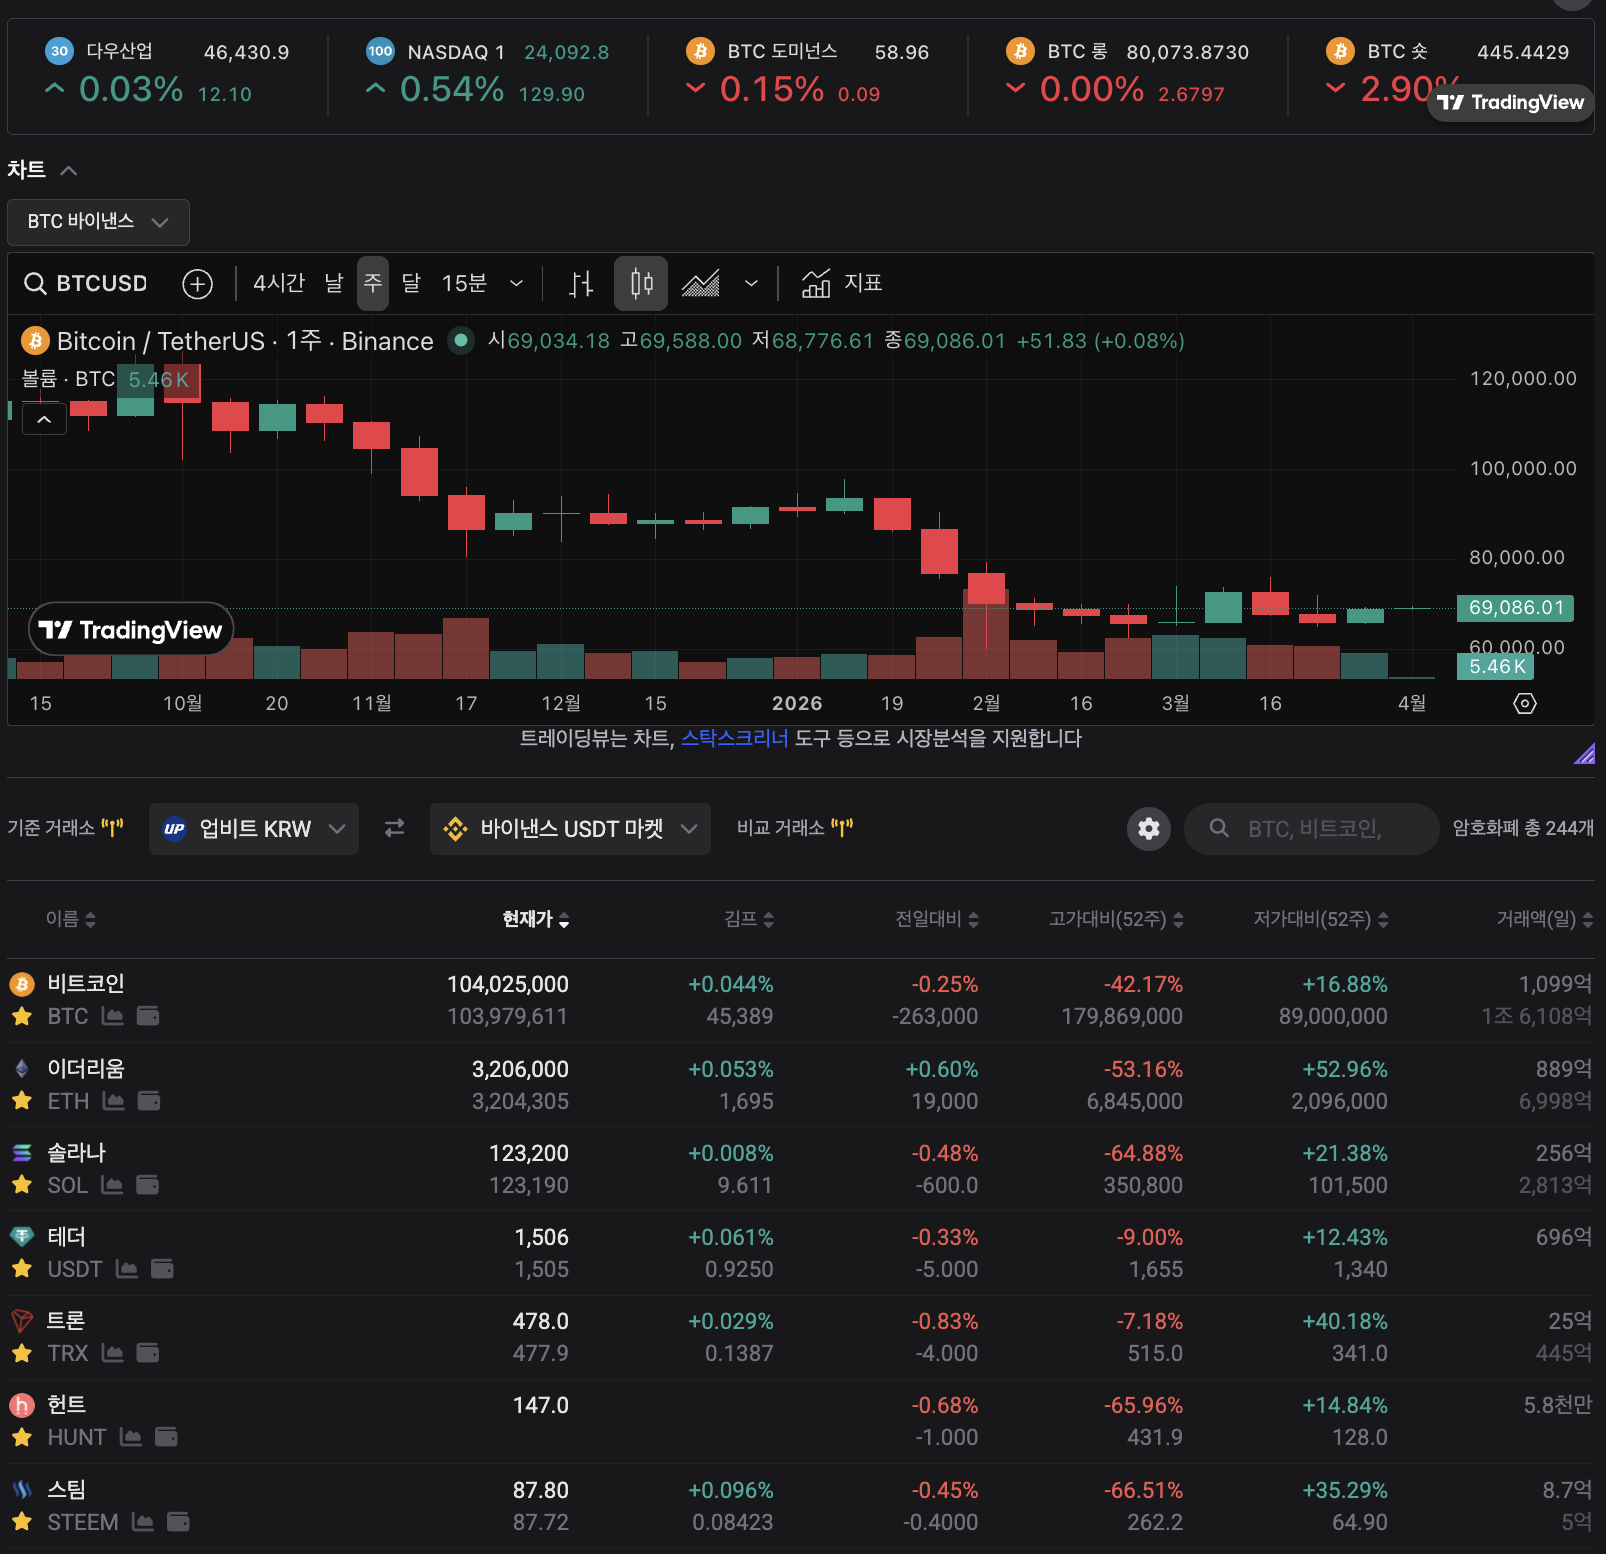Screen dimensions: 1606x1554
Task: Click the 69,086.01 price label on axis
Action: [x=1516, y=608]
